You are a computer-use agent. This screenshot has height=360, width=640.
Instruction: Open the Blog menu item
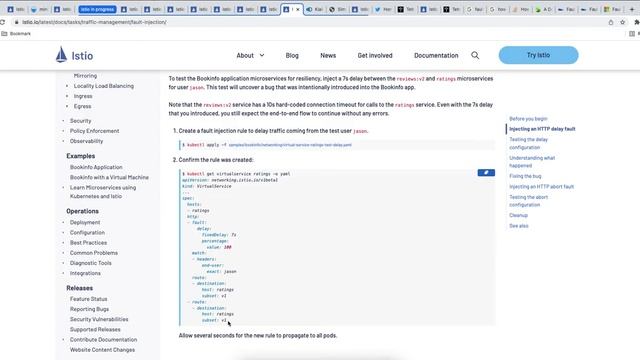click(x=292, y=56)
